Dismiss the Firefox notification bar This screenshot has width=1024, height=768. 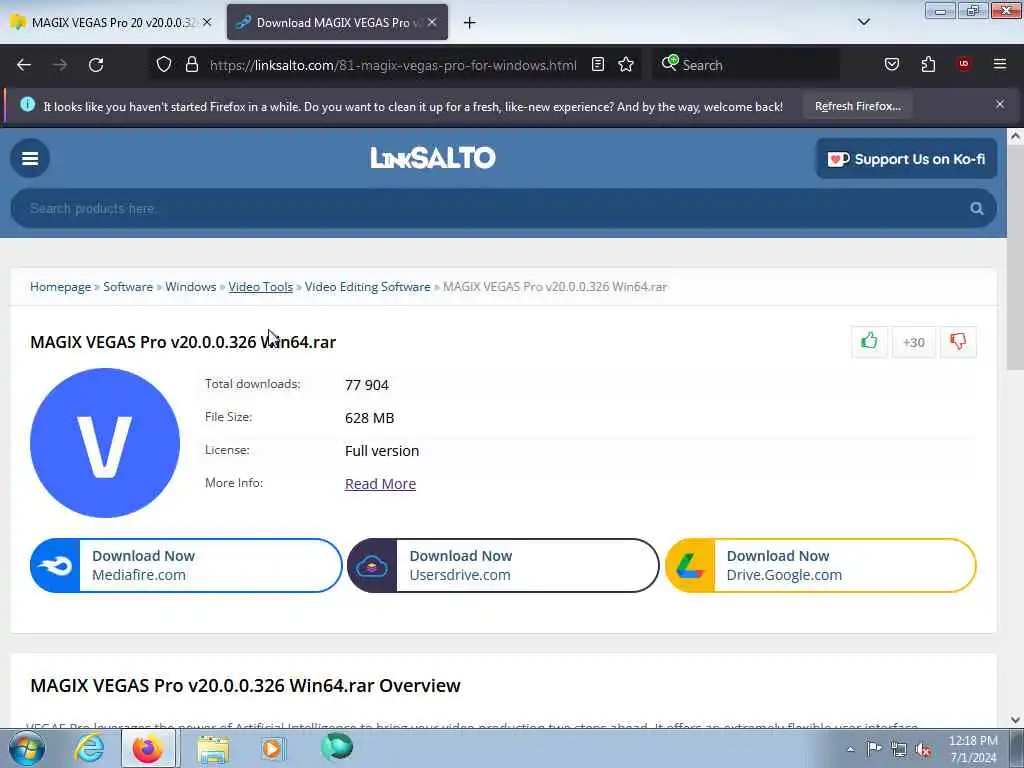pos(1000,104)
